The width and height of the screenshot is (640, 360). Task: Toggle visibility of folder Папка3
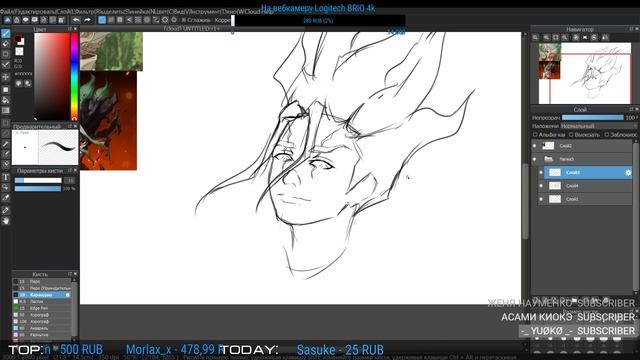pyautogui.click(x=534, y=159)
